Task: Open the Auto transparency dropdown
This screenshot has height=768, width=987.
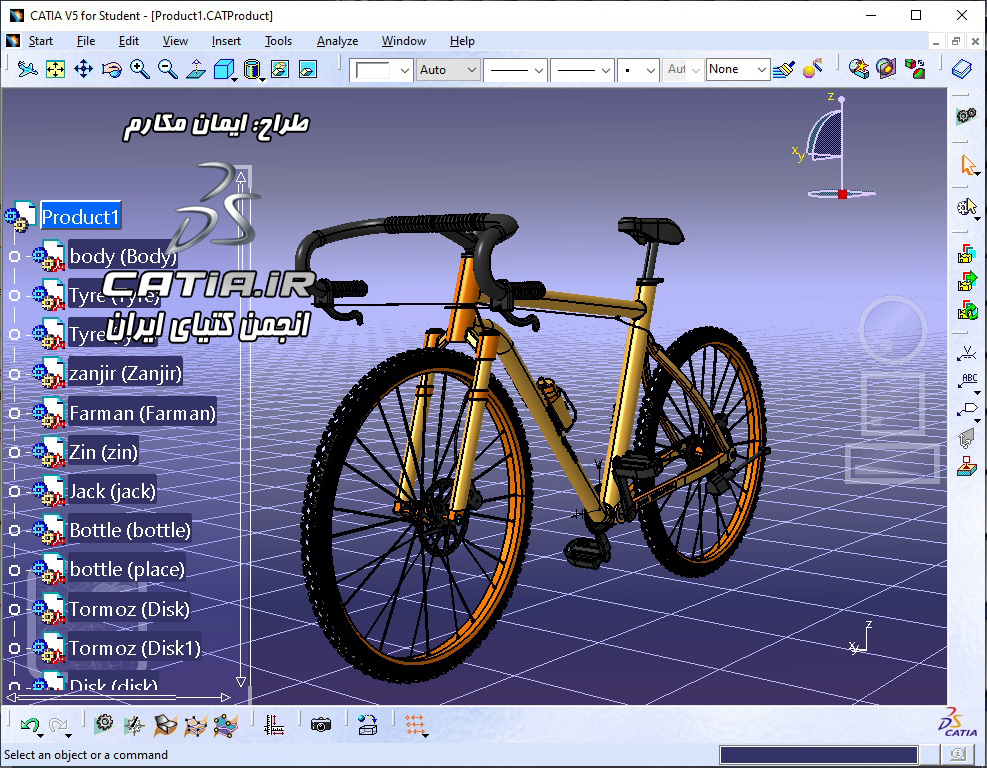Action: click(448, 70)
